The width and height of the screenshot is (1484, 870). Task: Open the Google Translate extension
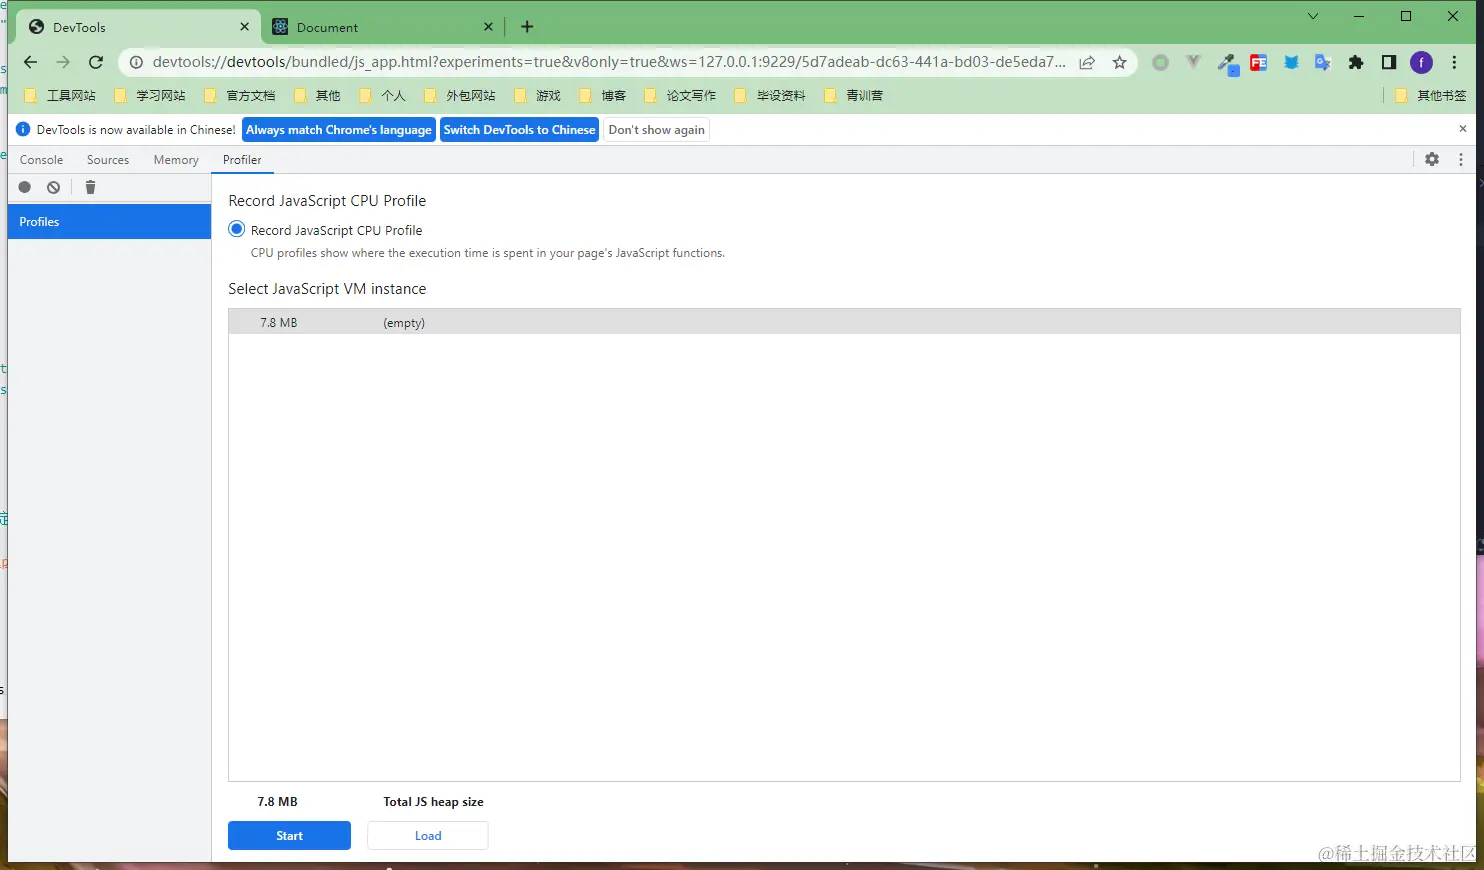coord(1323,62)
